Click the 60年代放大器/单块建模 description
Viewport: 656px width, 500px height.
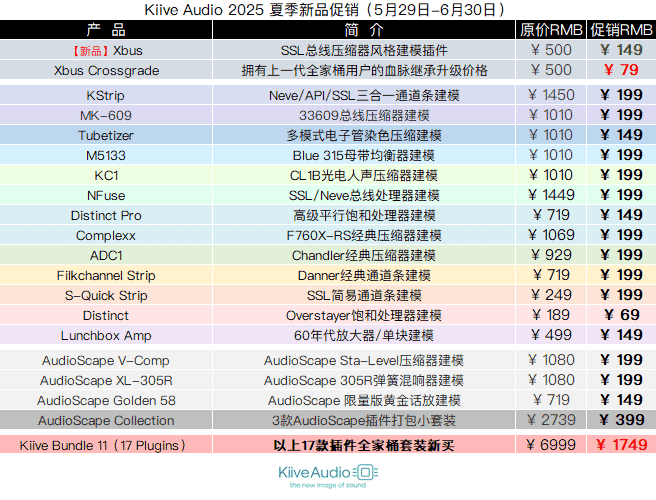coord(364,336)
